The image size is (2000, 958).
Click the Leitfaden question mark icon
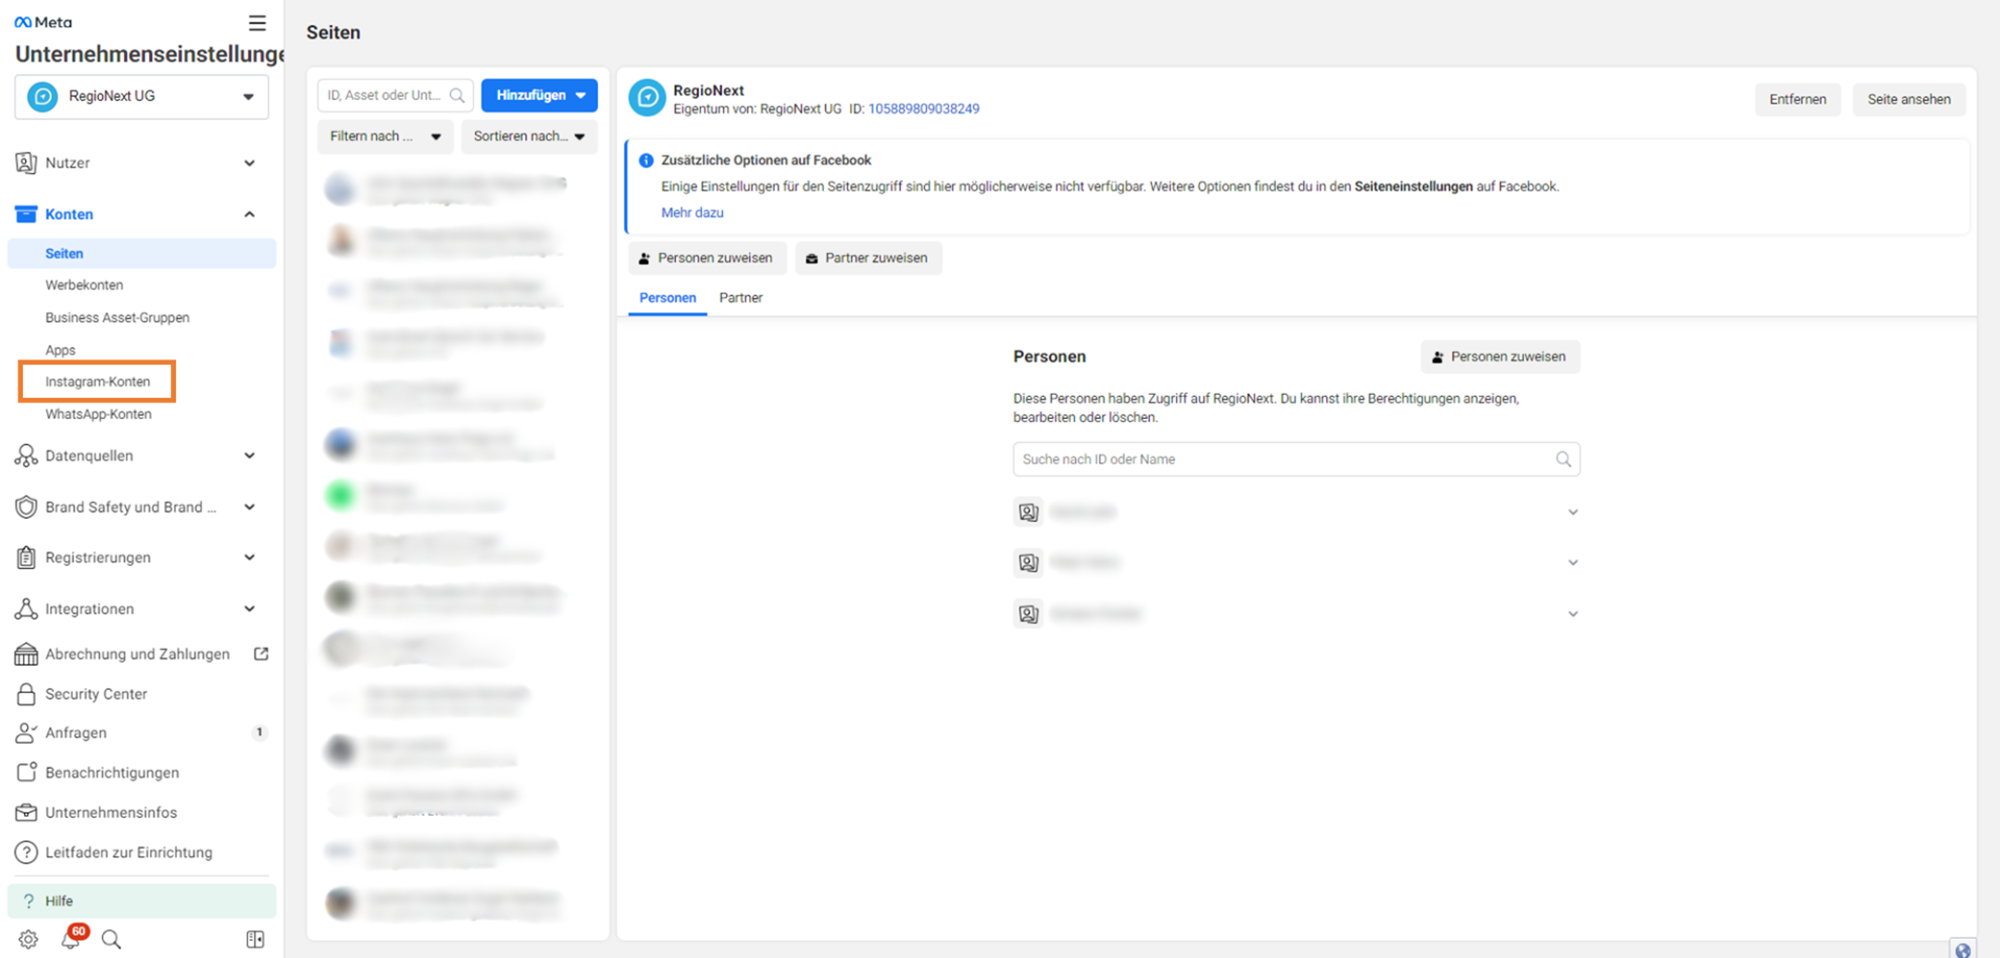pos(26,853)
